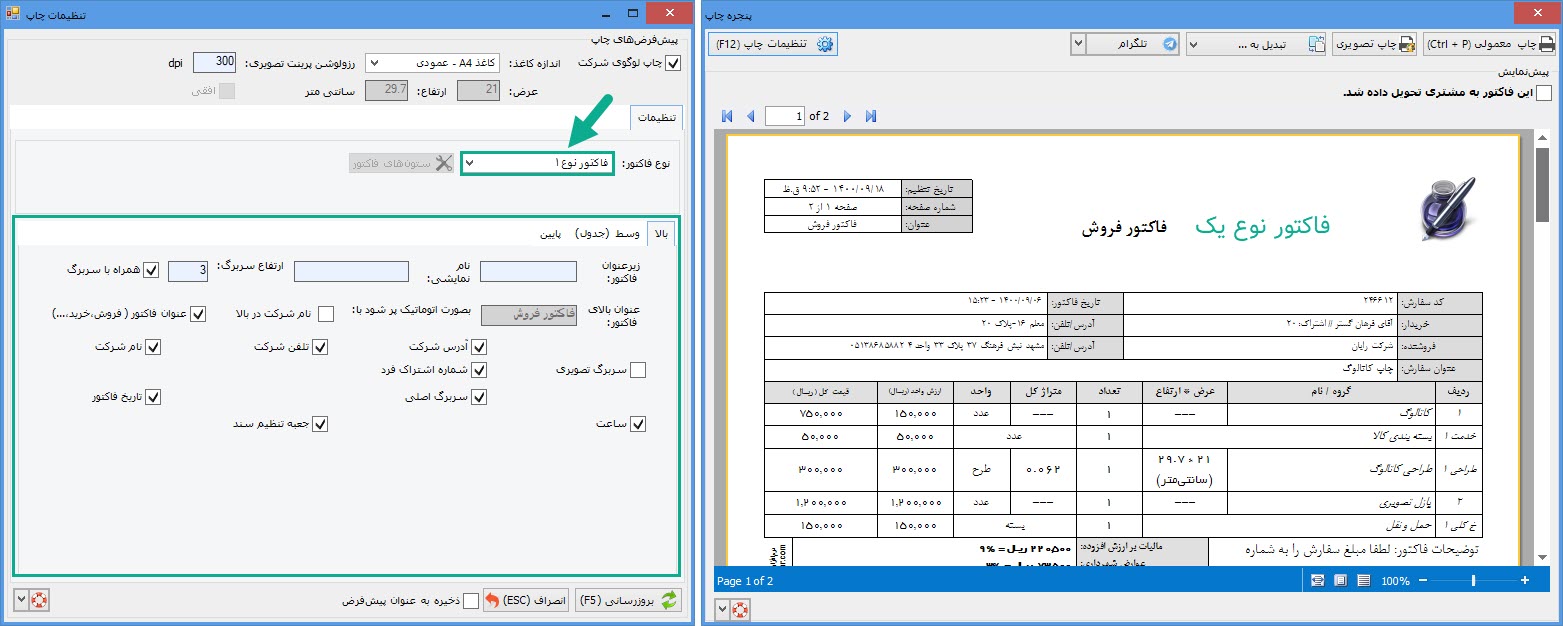Click the zoom in plus icon

click(x=1524, y=580)
